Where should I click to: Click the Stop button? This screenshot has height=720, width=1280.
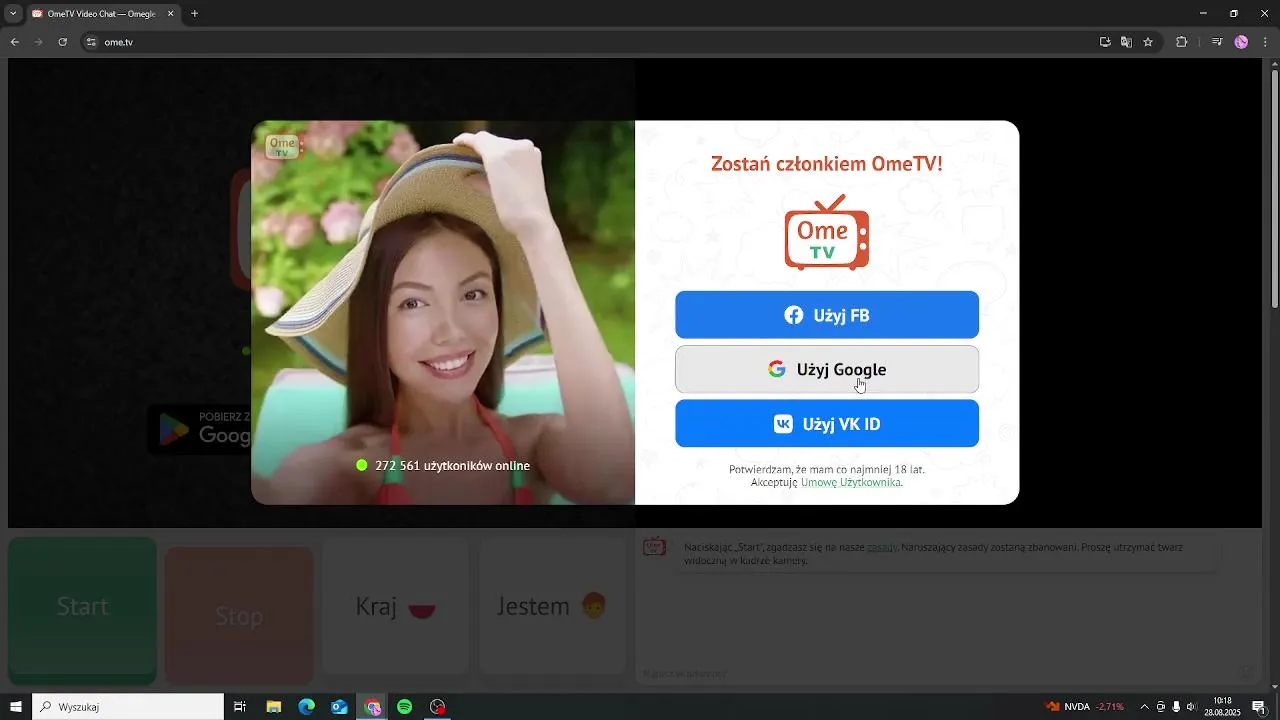point(239,615)
